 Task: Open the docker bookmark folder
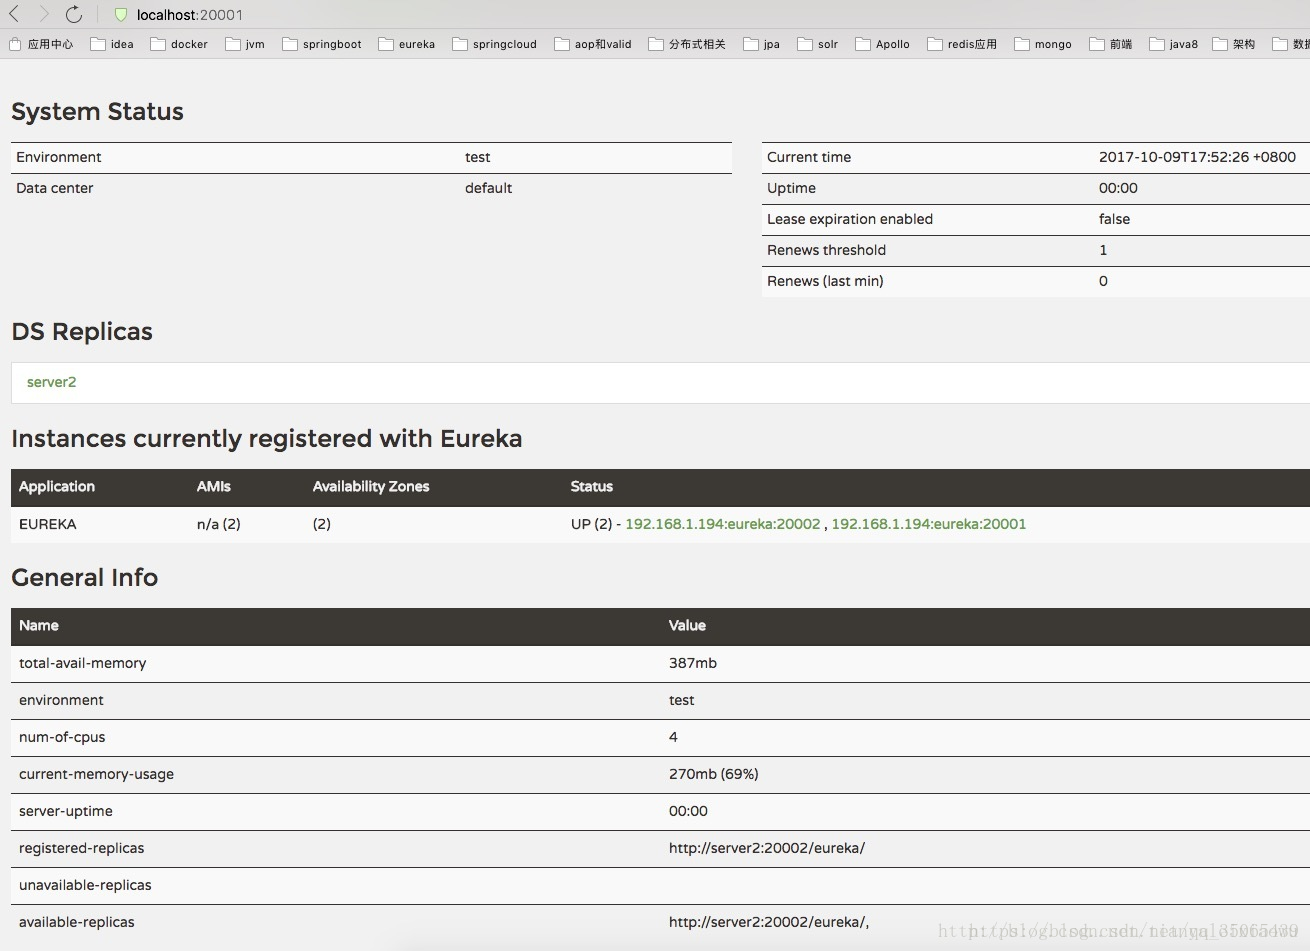179,44
